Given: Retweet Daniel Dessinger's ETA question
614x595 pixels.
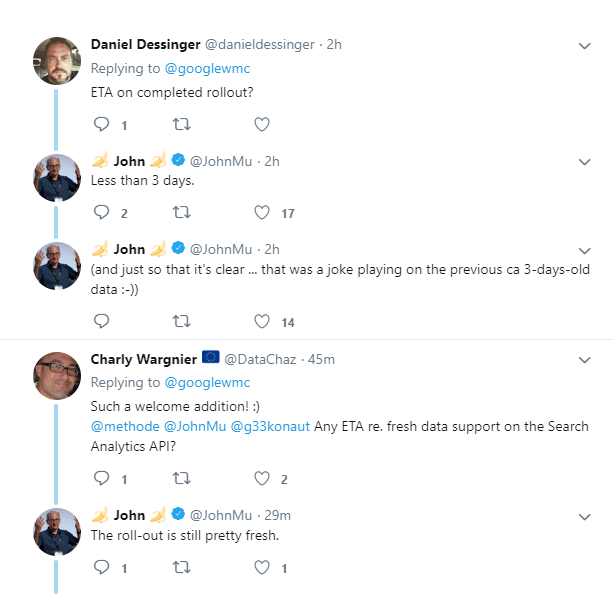Looking at the screenshot, I should [181, 125].
